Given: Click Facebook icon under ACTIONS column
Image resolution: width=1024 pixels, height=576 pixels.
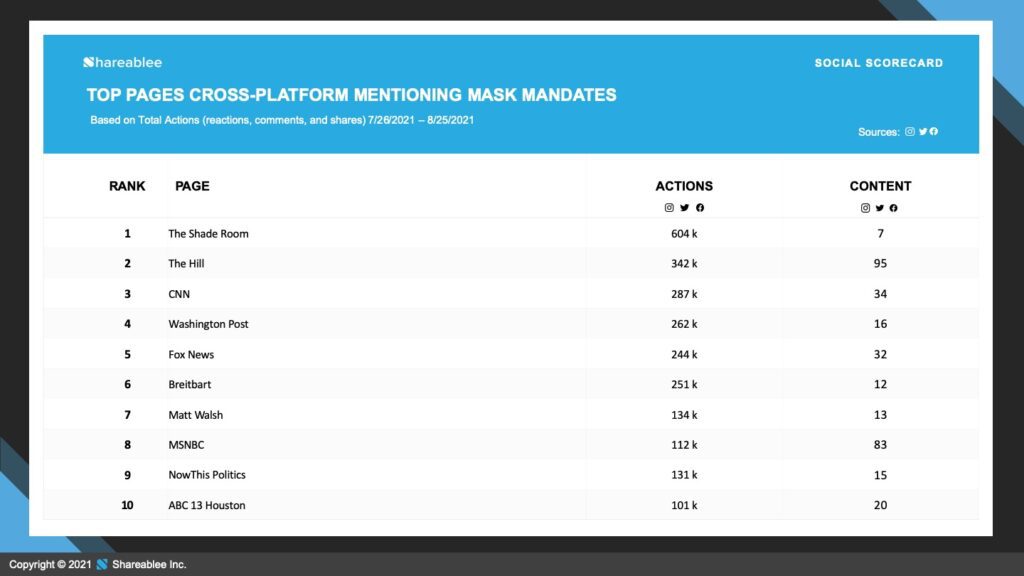Looking at the screenshot, I should coord(700,208).
